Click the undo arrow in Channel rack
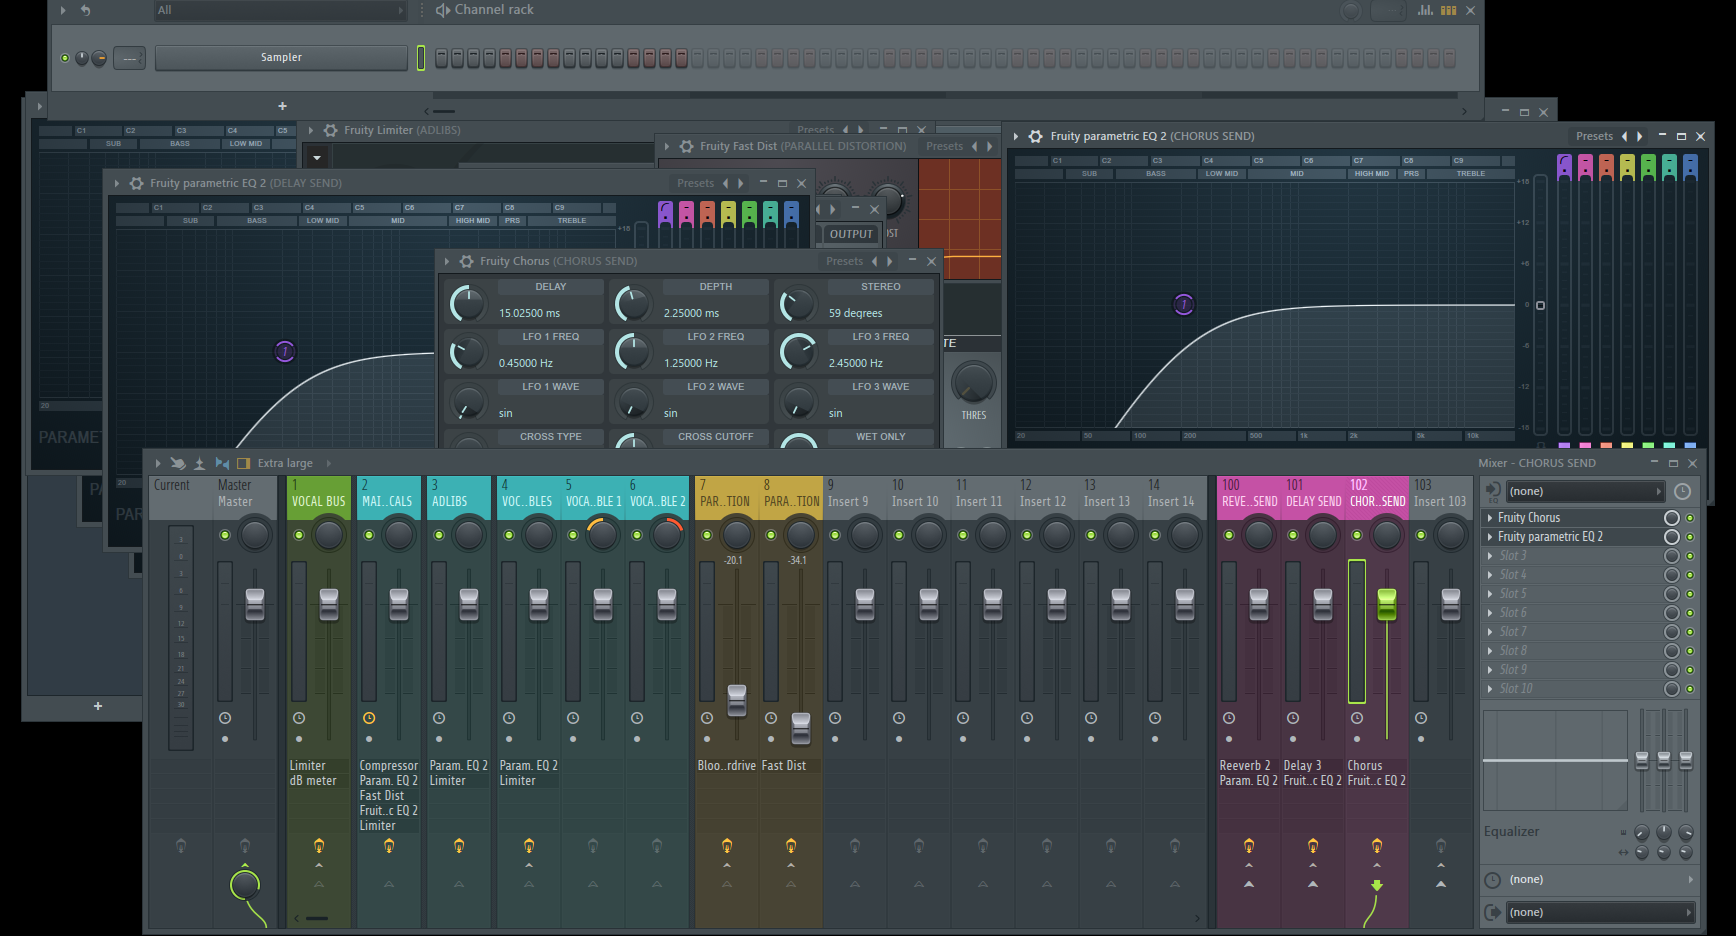Viewport: 1736px width, 936px height. click(x=86, y=10)
